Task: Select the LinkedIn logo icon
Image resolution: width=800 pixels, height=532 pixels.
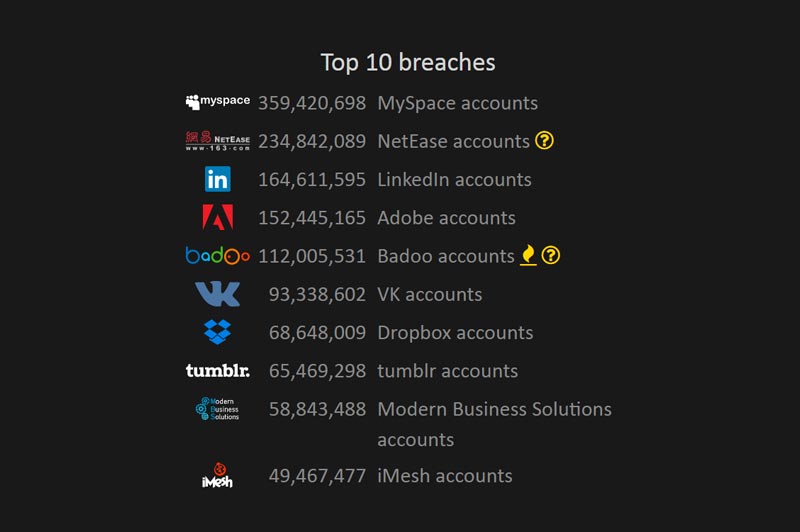Action: point(218,179)
